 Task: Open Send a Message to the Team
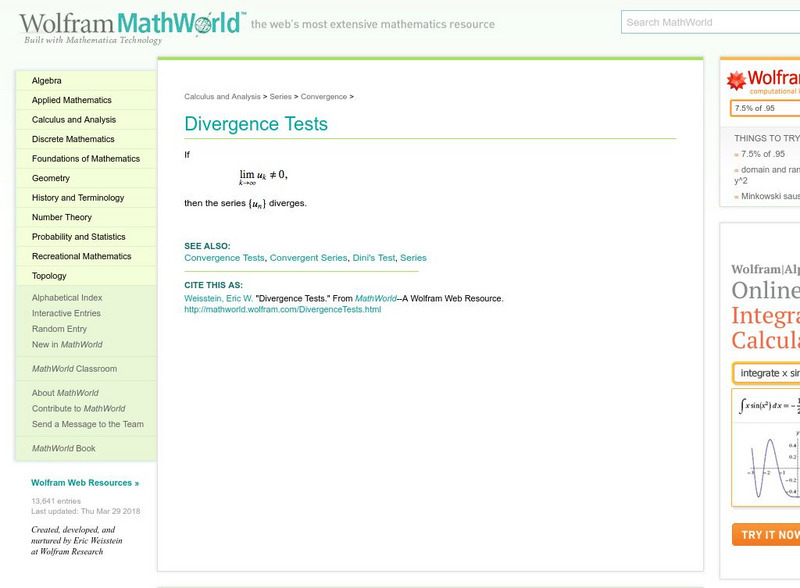[x=88, y=424]
